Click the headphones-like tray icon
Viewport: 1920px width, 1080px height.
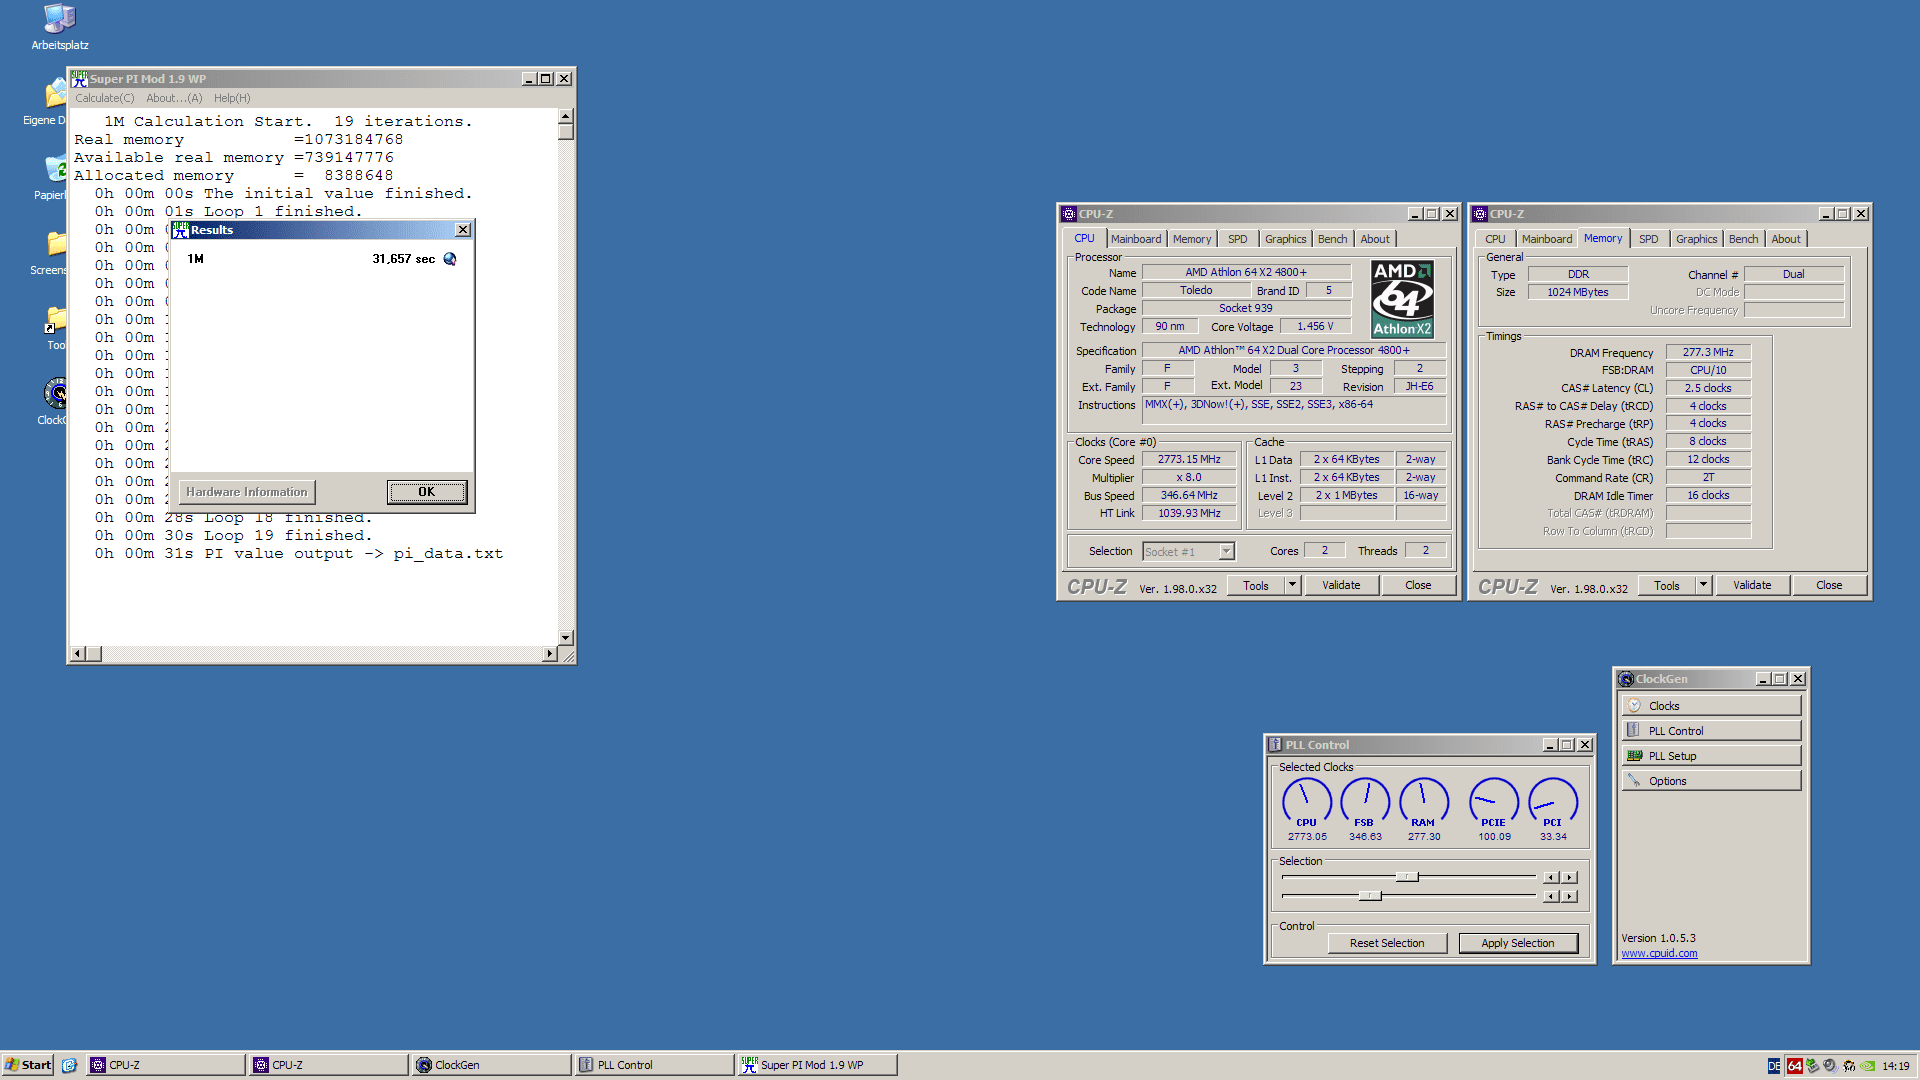(1849, 1066)
